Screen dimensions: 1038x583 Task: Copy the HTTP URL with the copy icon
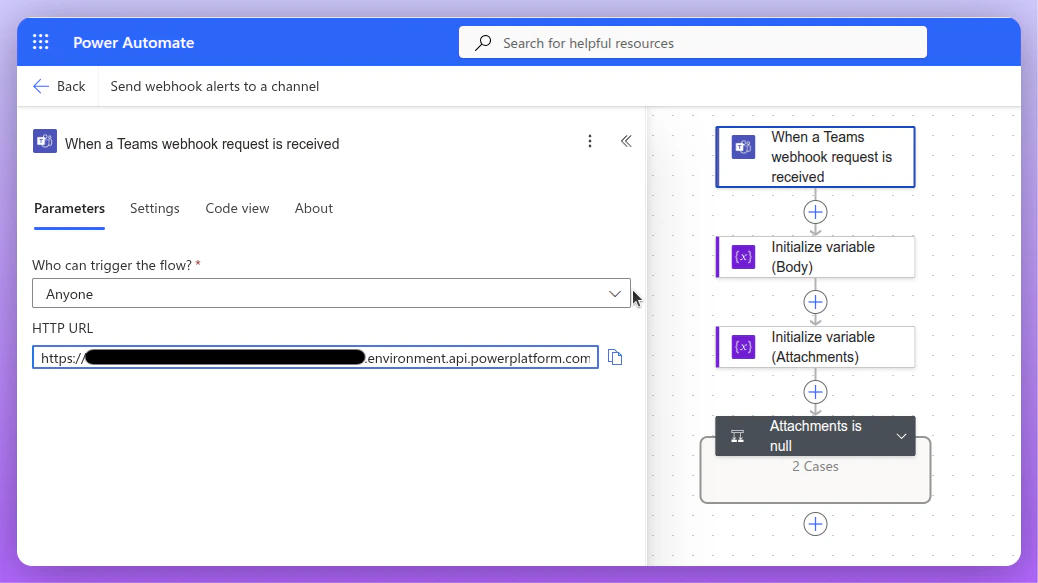[x=615, y=357]
